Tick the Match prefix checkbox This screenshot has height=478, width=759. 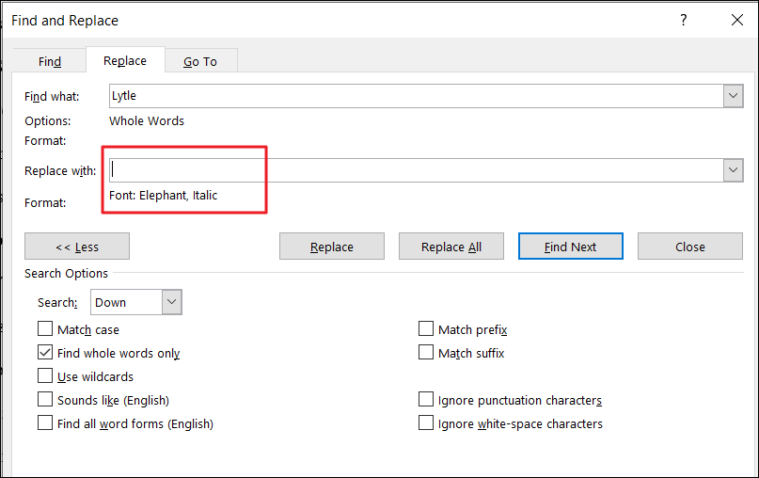point(426,329)
